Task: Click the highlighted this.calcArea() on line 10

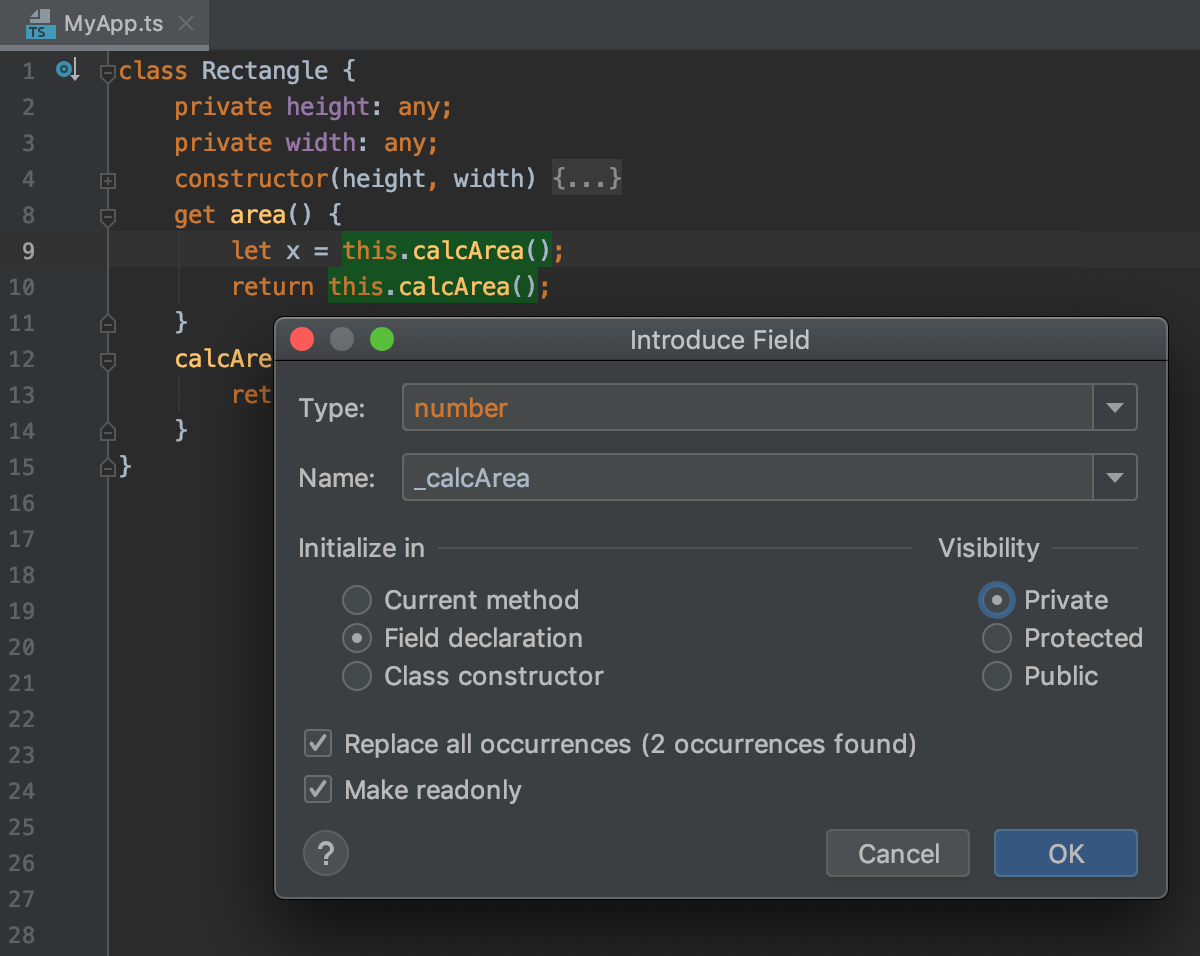Action: [432, 287]
